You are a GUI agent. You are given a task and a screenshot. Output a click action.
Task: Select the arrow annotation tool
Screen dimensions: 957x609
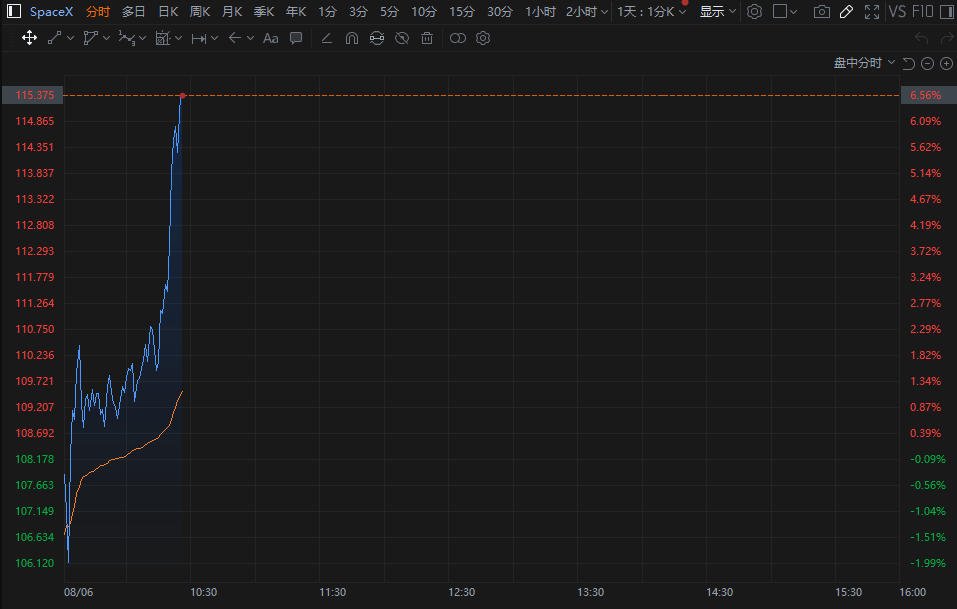click(234, 38)
